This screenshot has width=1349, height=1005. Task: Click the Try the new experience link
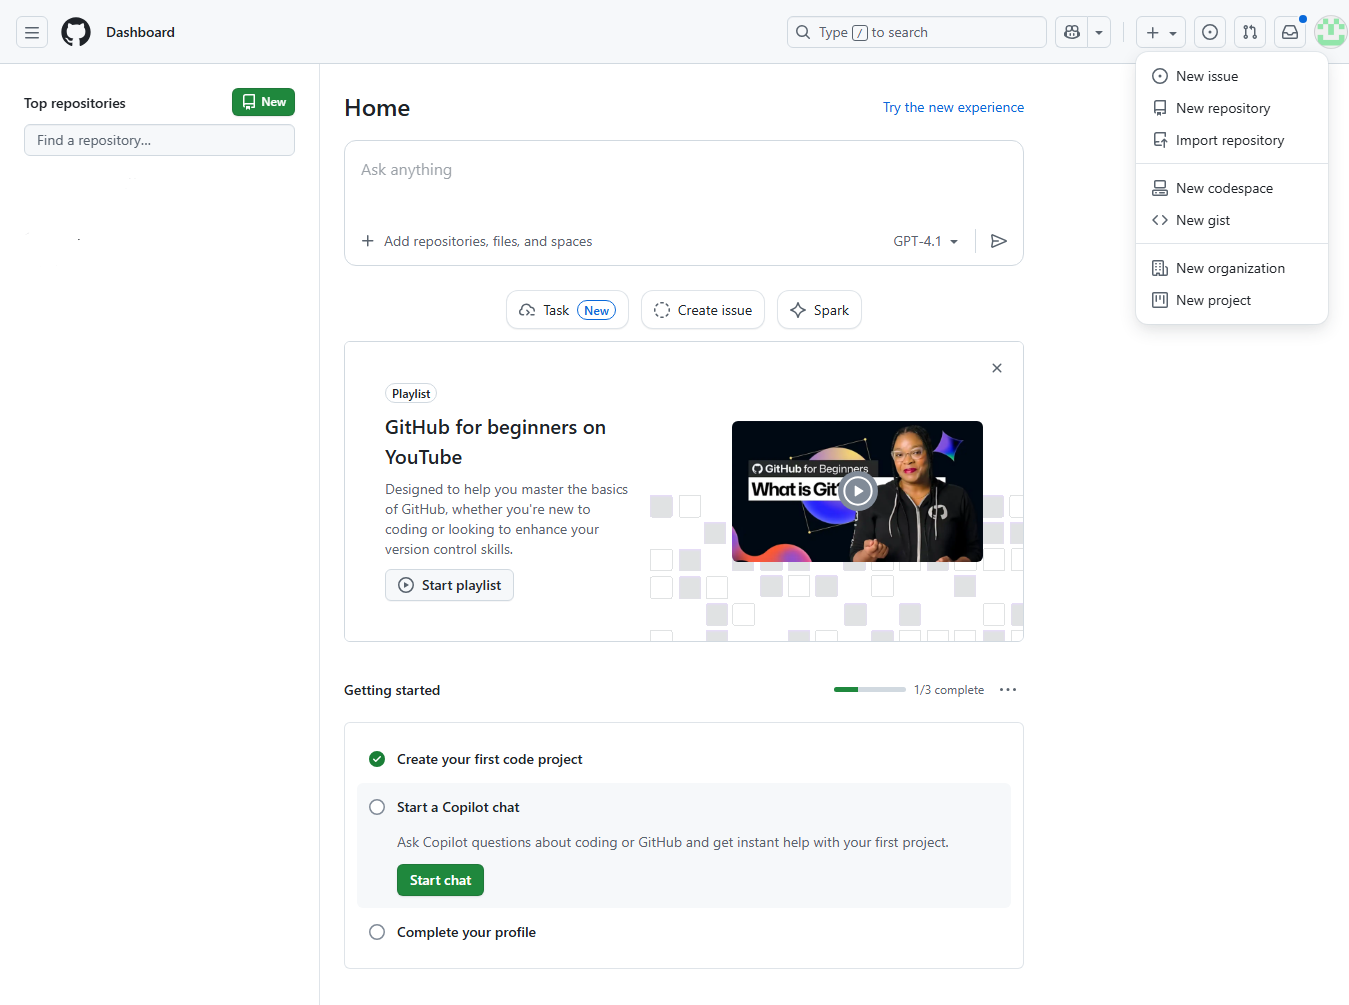point(953,107)
